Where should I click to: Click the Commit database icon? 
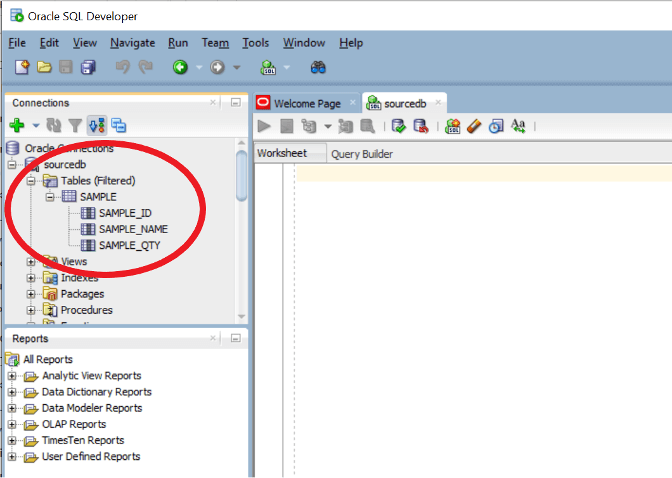pyautogui.click(x=399, y=126)
